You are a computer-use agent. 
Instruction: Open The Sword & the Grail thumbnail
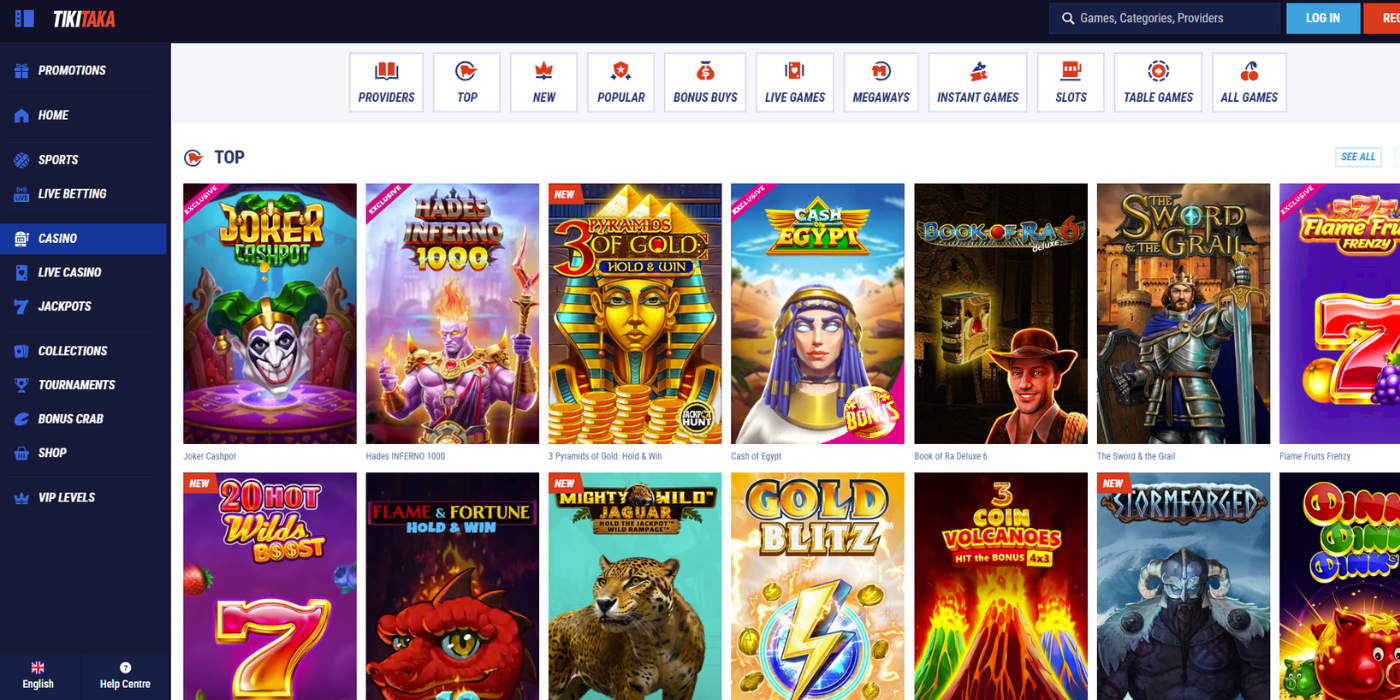(1184, 314)
